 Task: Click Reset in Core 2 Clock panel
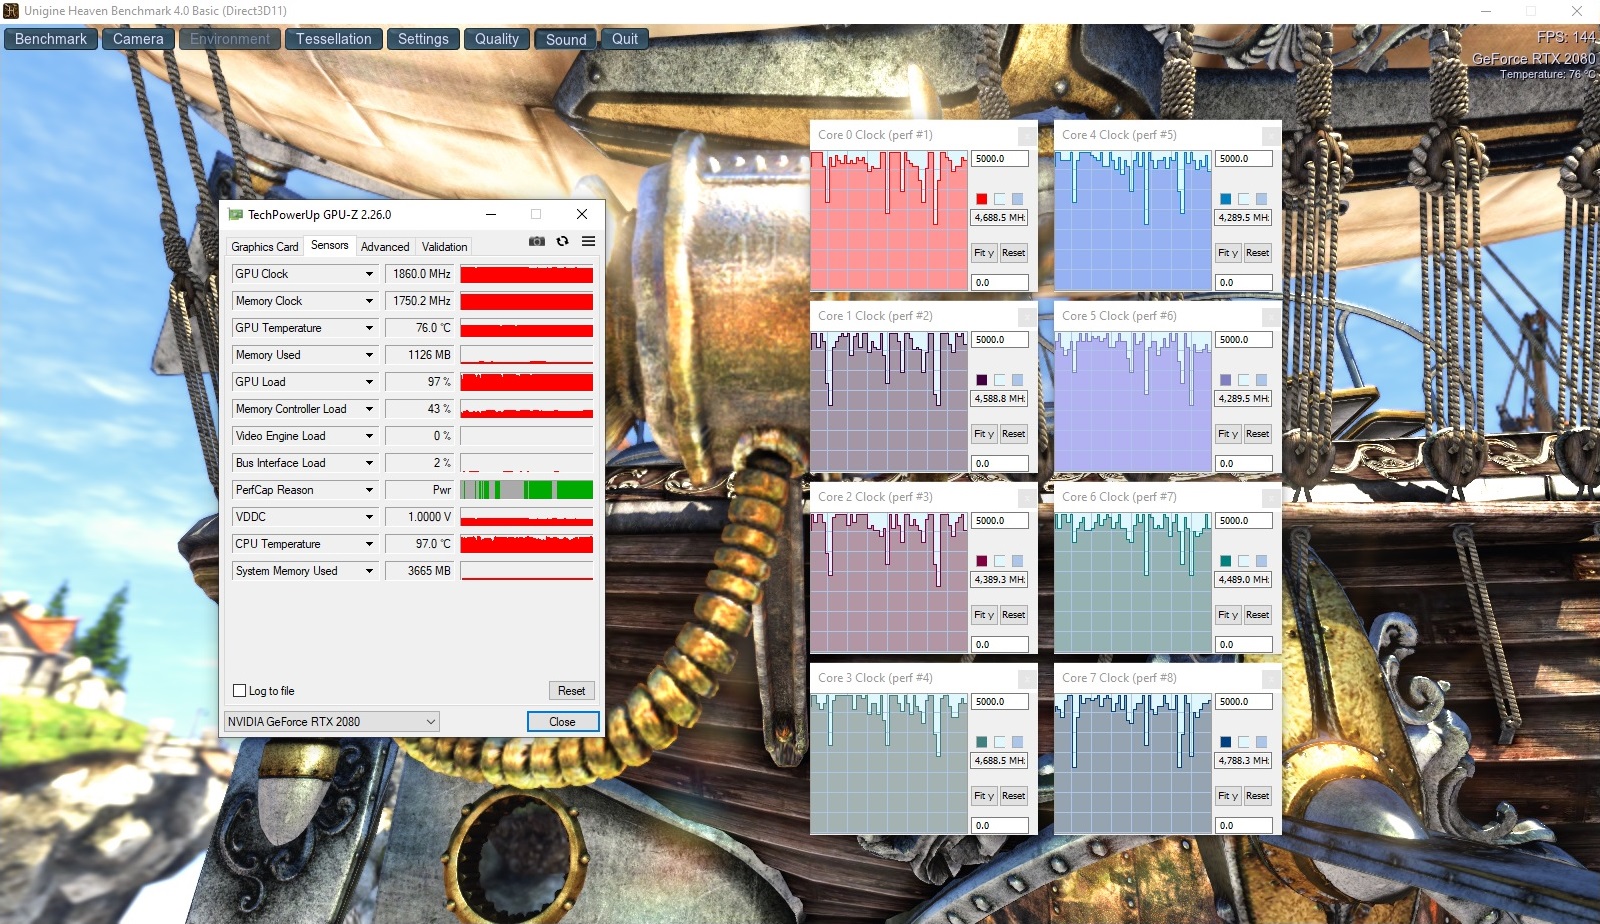(x=1014, y=615)
